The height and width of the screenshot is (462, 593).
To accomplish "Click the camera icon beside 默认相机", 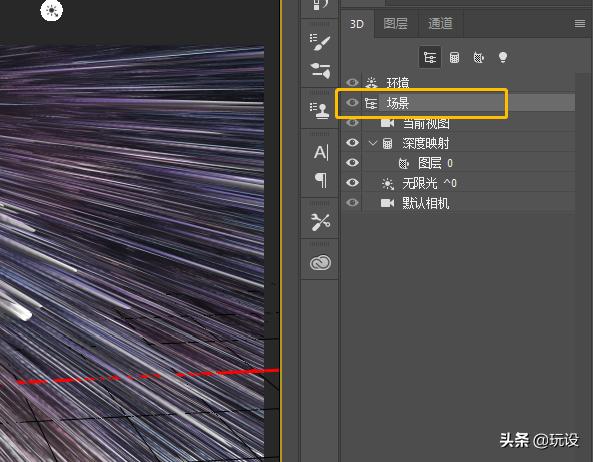I will [387, 203].
